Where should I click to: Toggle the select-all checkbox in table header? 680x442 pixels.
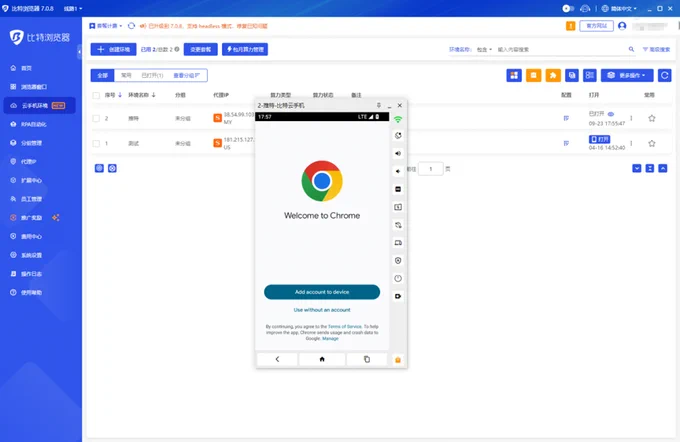pyautogui.click(x=96, y=95)
